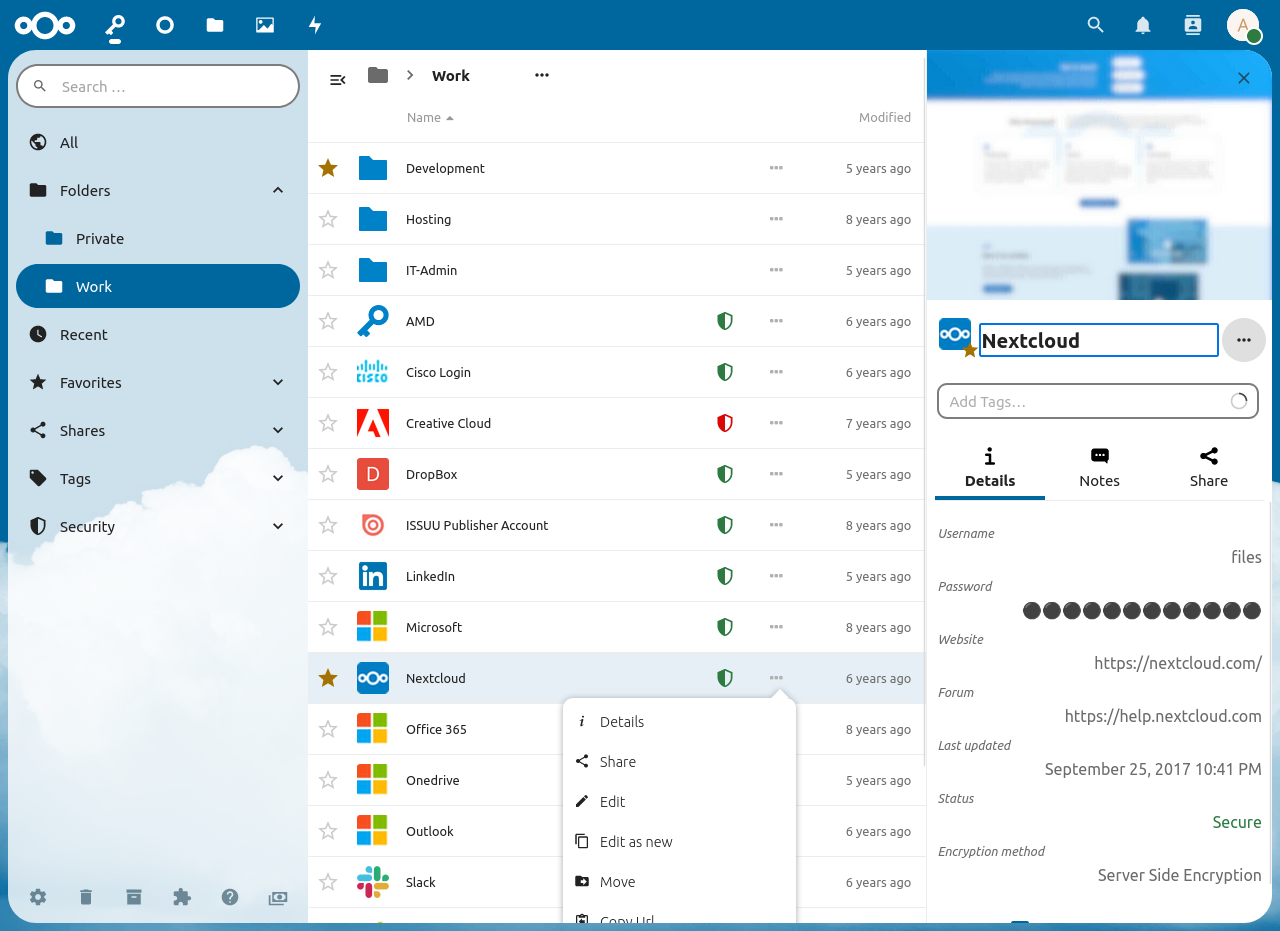This screenshot has width=1280, height=931.
Task: Show All passwords in sidebar
Action: [158, 142]
